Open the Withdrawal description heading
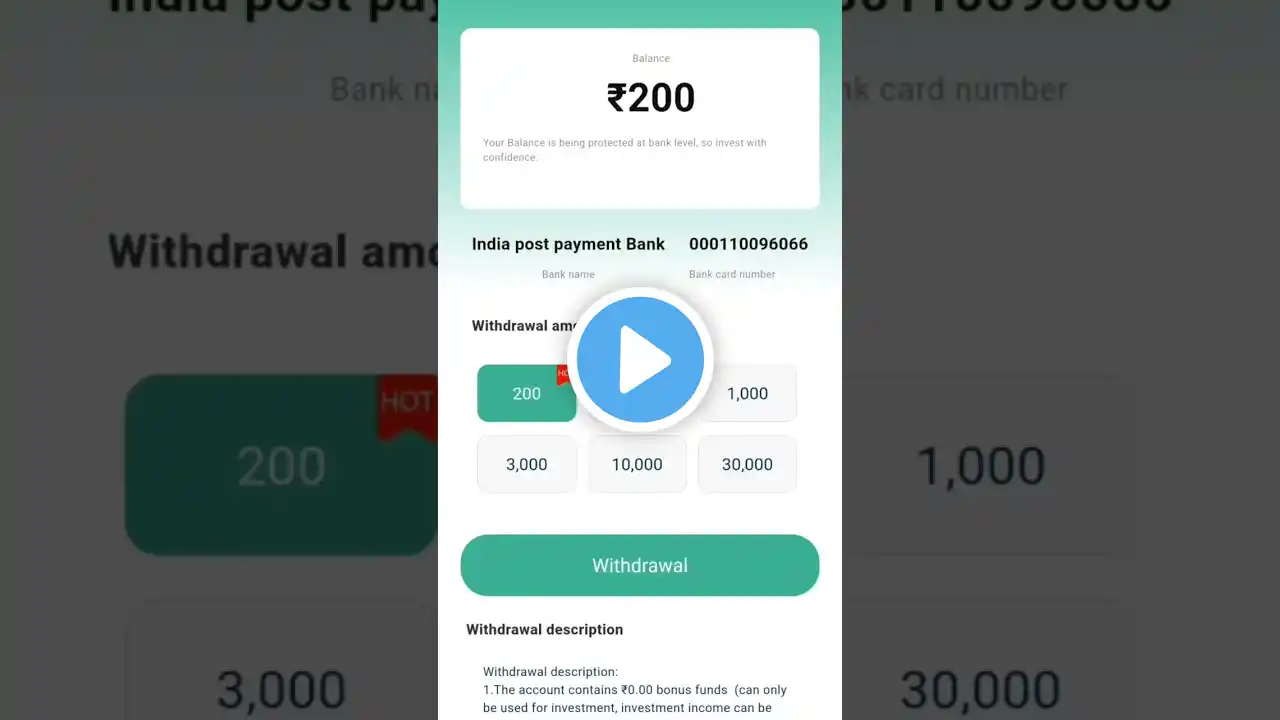The height and width of the screenshot is (720, 1280). click(544, 629)
